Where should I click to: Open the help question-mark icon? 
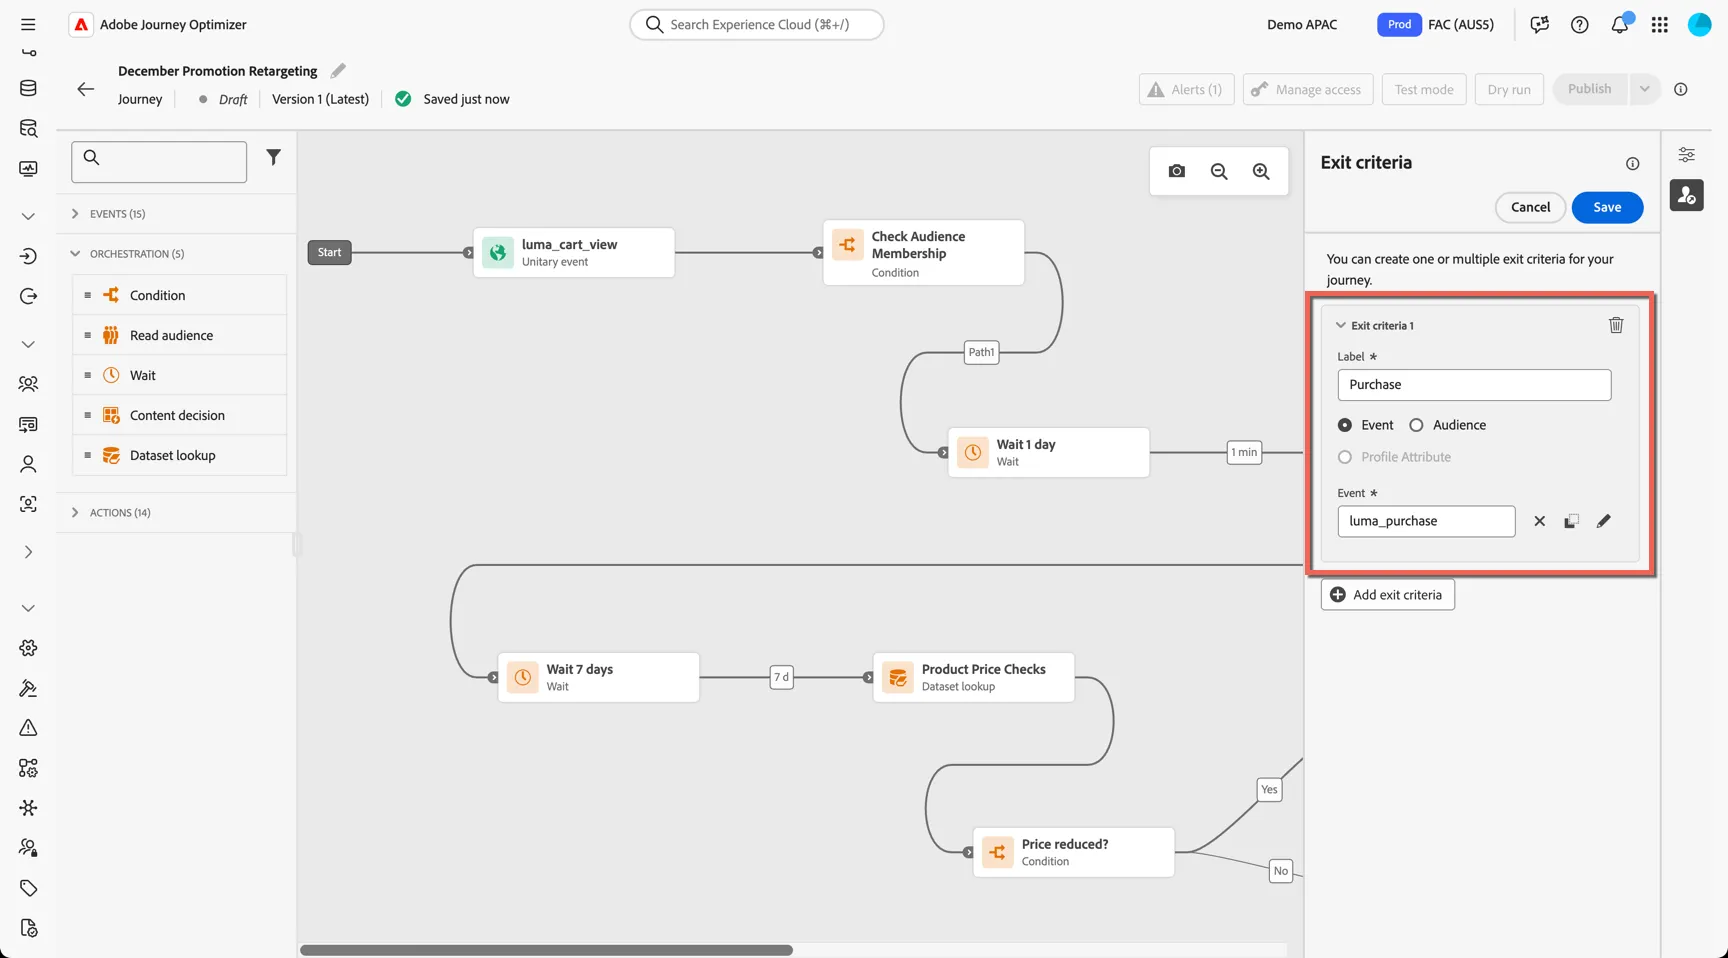click(1580, 24)
